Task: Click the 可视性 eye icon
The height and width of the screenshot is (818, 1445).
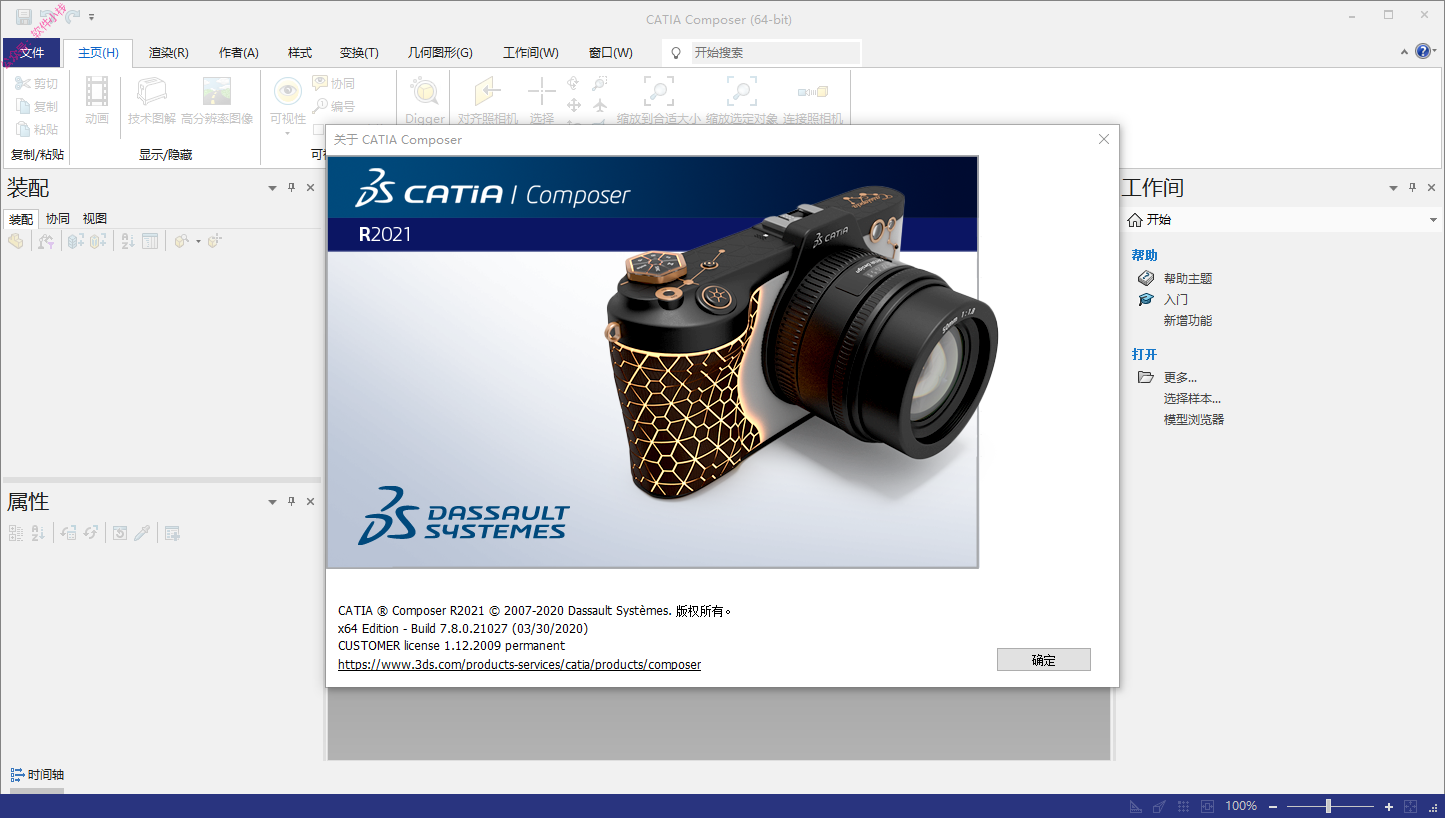Action: [x=288, y=93]
